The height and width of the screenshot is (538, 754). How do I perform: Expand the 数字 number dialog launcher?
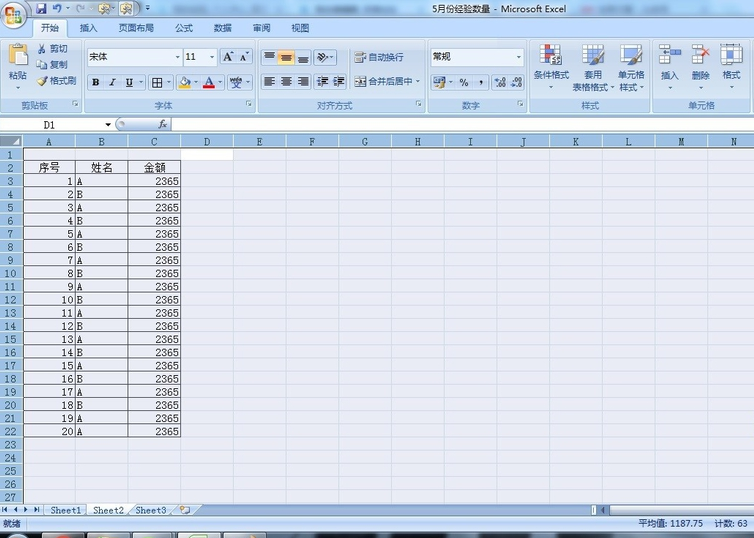pyautogui.click(x=520, y=104)
